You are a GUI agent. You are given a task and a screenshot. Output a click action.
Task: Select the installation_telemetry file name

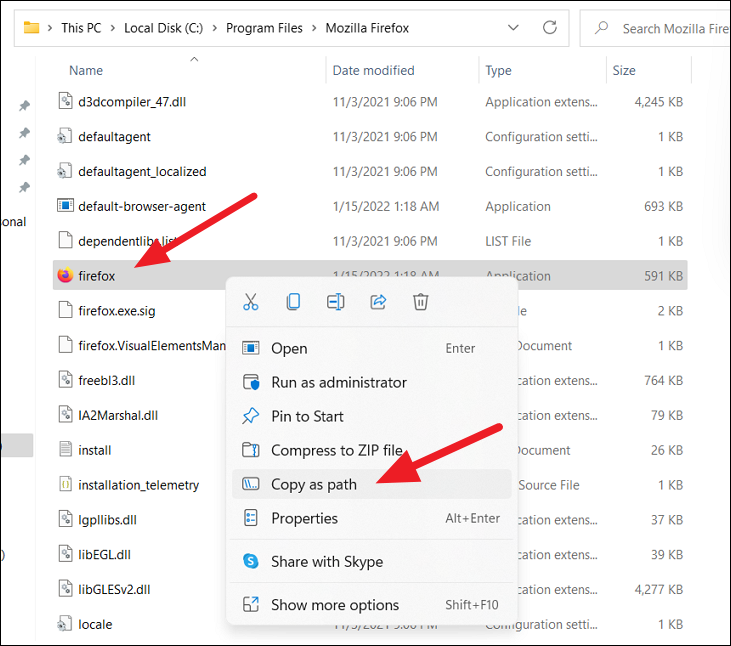[138, 485]
